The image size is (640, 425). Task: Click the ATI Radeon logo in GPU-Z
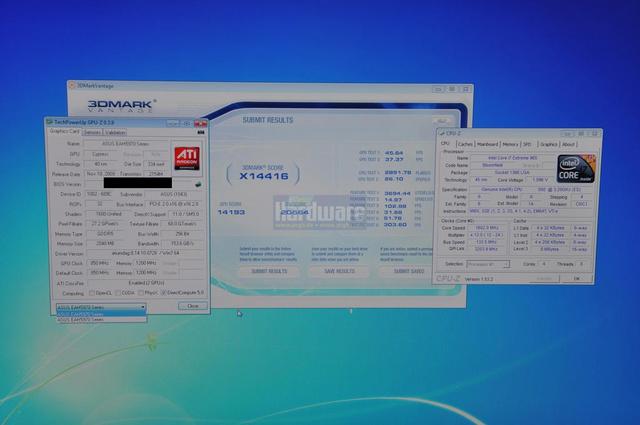187,158
